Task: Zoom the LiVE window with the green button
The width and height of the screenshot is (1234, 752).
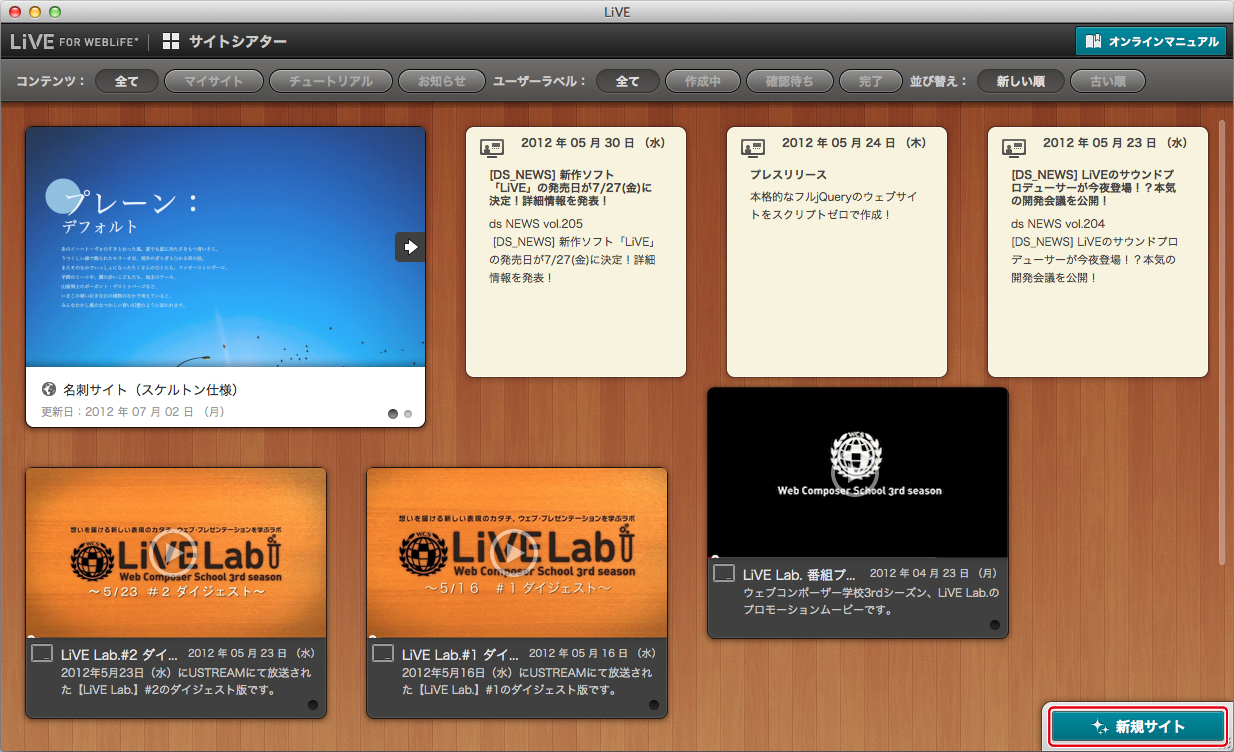Action: click(55, 11)
